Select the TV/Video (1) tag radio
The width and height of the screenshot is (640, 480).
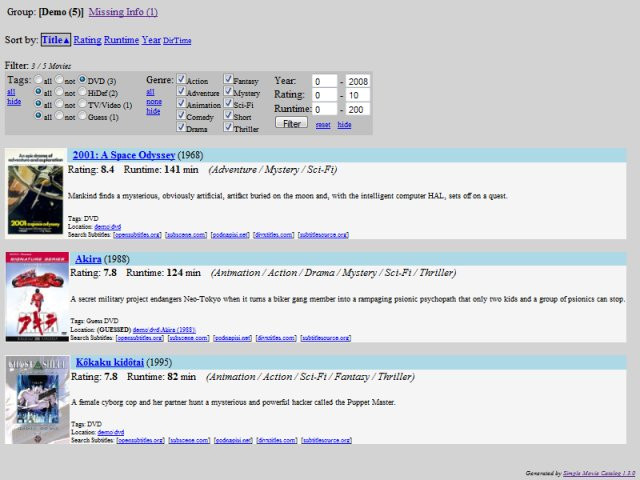click(82, 104)
